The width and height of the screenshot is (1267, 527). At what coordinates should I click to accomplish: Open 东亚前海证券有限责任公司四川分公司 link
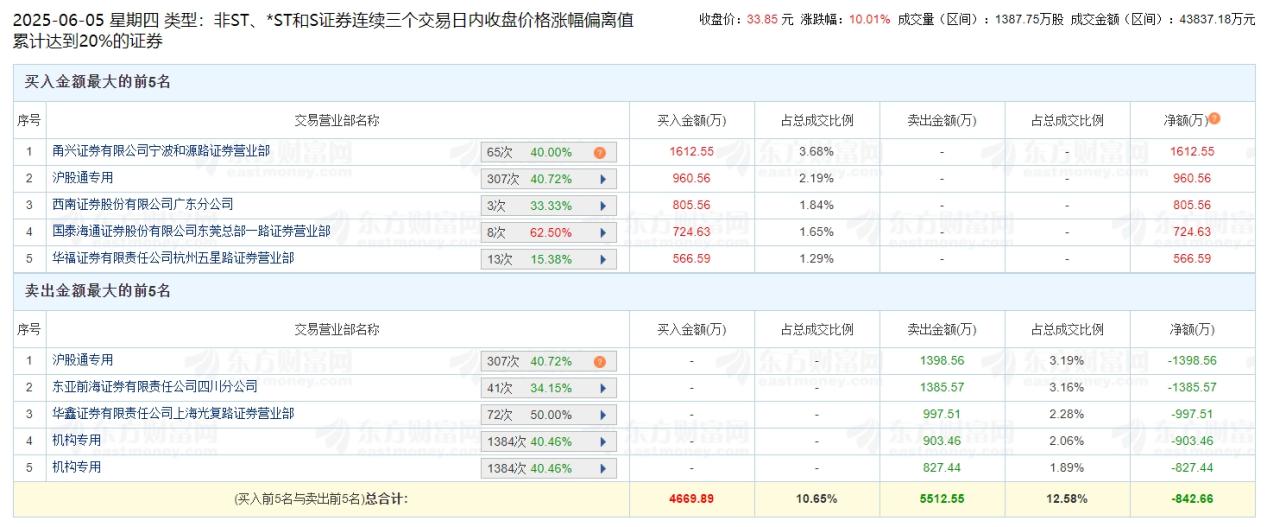(x=155, y=386)
